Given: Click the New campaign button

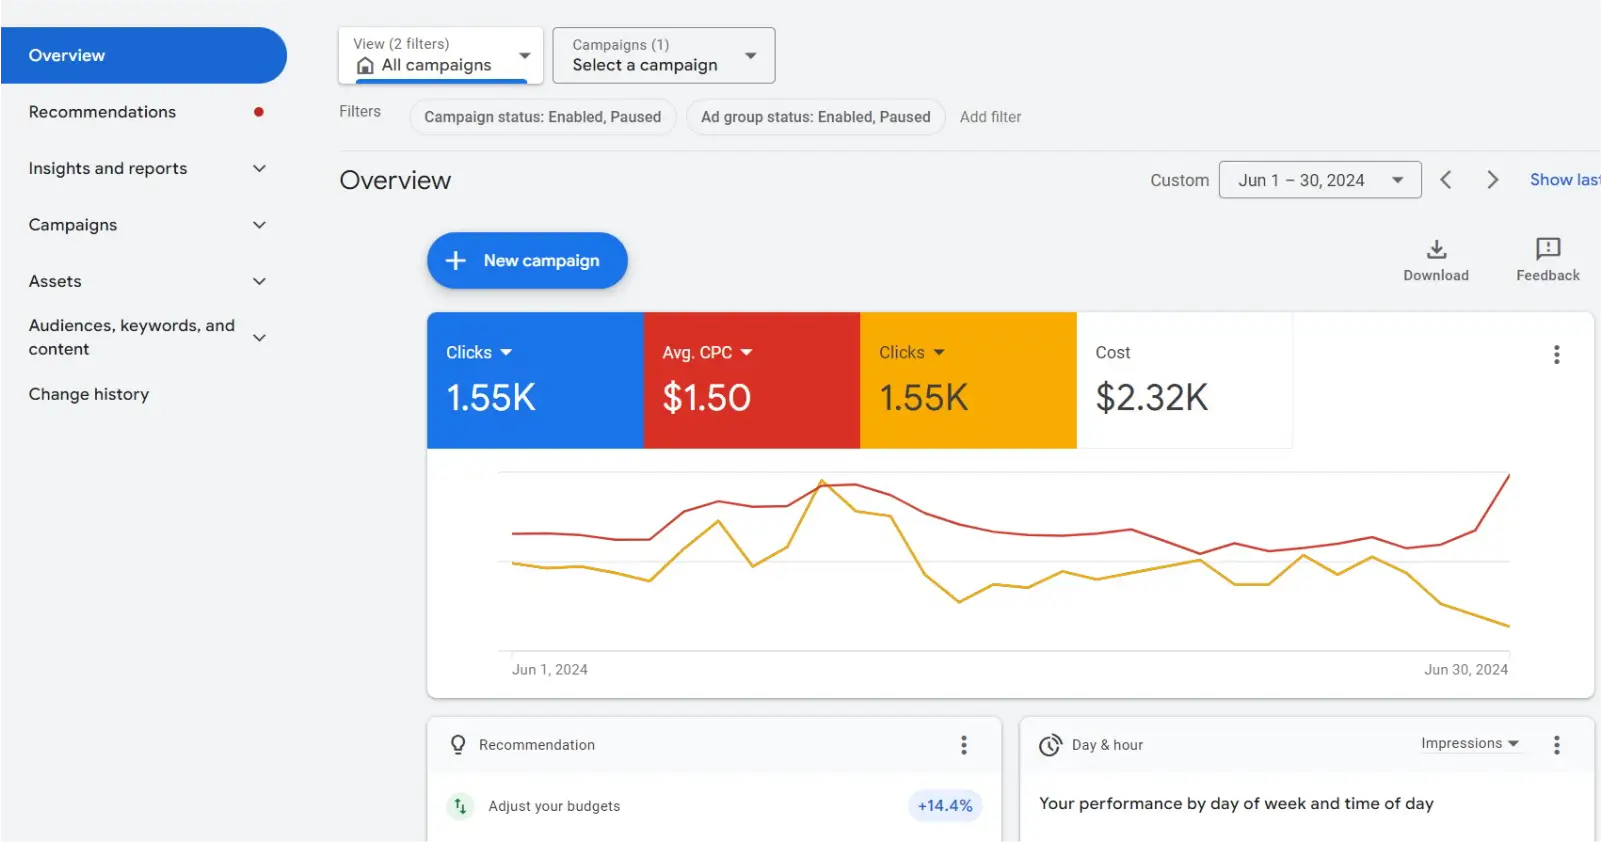Looking at the screenshot, I should 527,261.
